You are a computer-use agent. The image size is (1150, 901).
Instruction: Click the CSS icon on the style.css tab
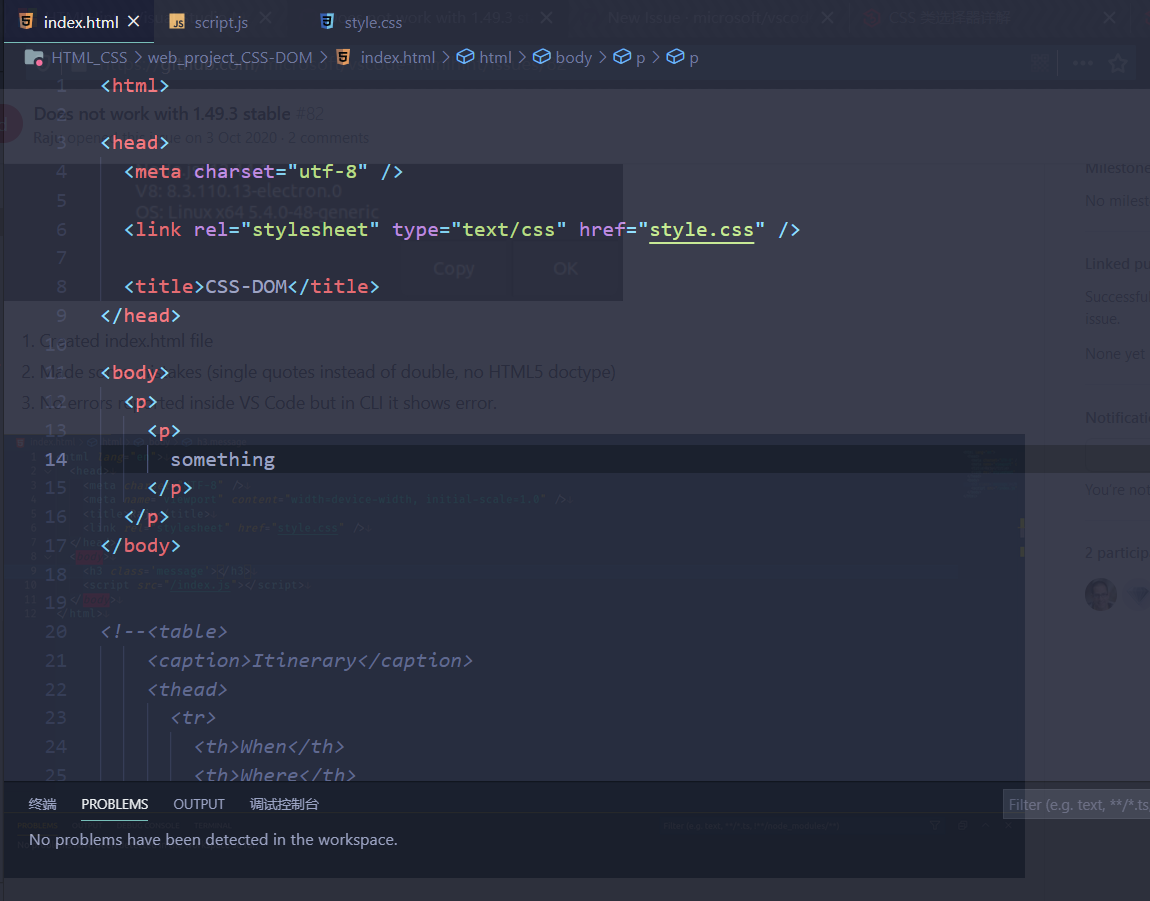325,21
